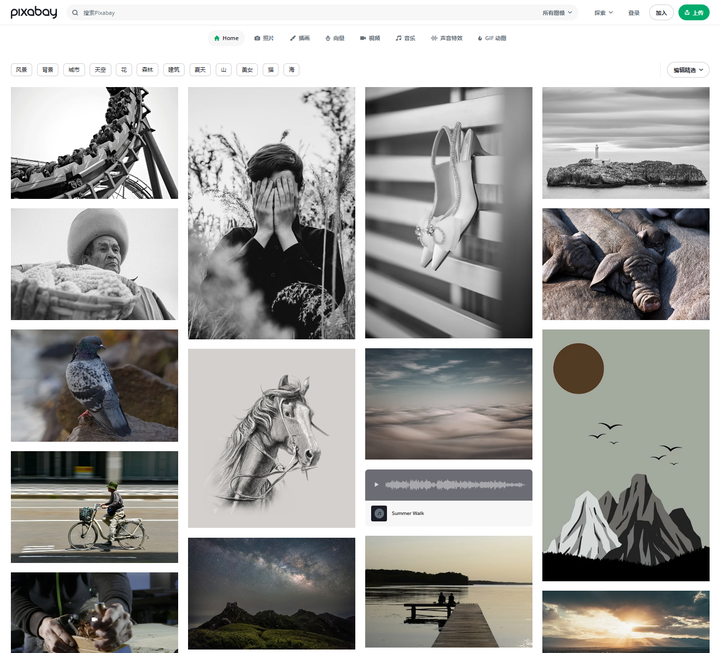Click the Pixabay logo
720x653 pixels.
click(x=34, y=12)
